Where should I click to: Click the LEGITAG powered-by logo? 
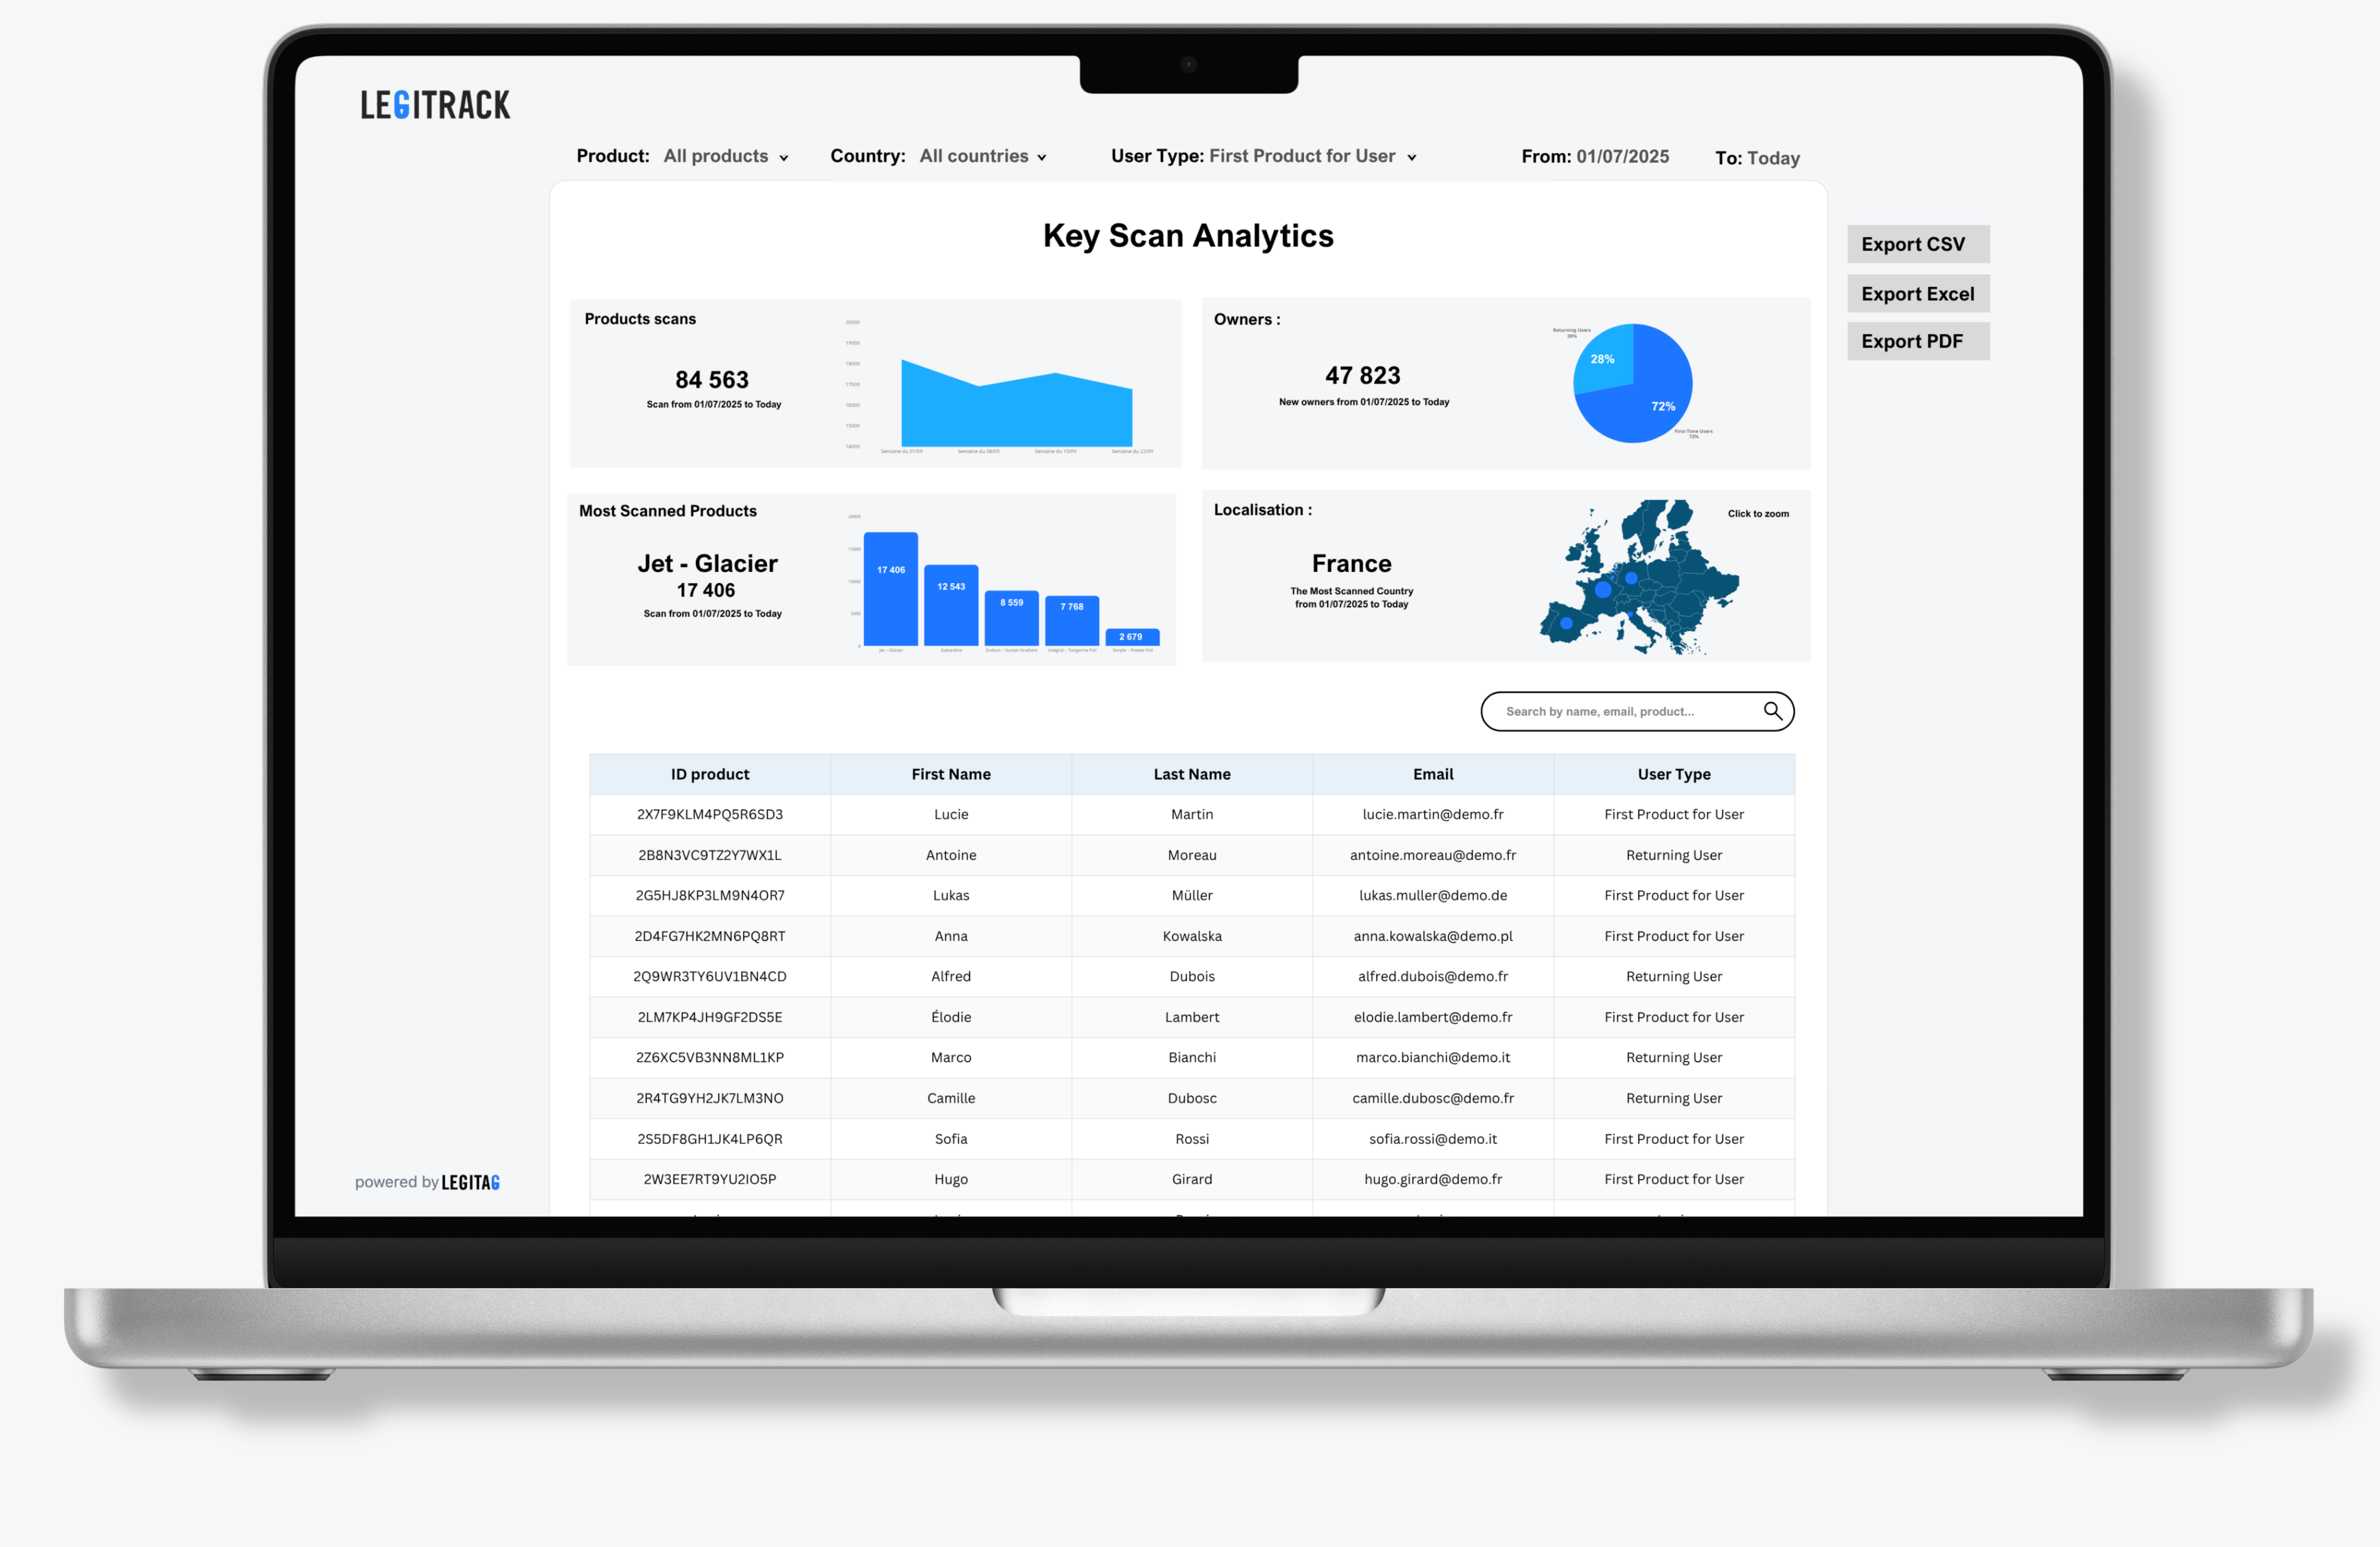[470, 1182]
